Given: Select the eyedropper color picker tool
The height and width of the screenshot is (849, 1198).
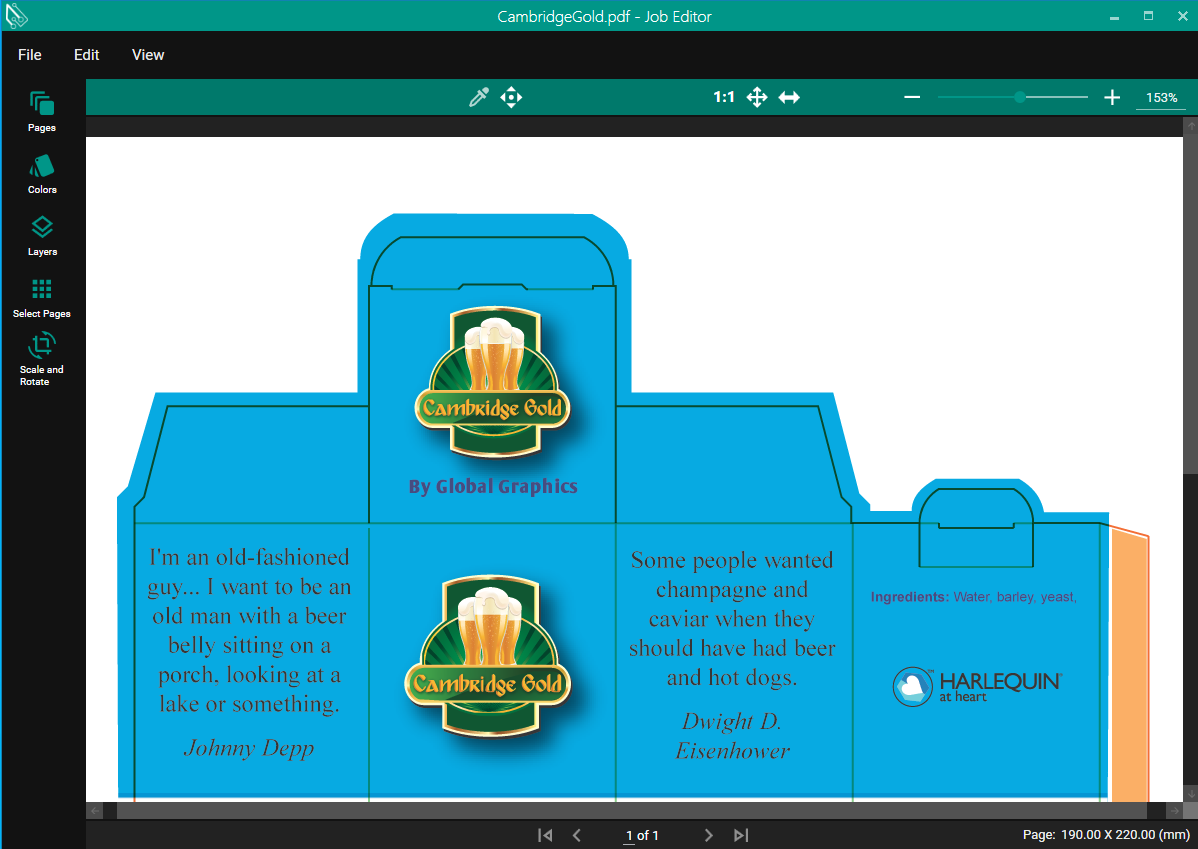Looking at the screenshot, I should pyautogui.click(x=479, y=97).
